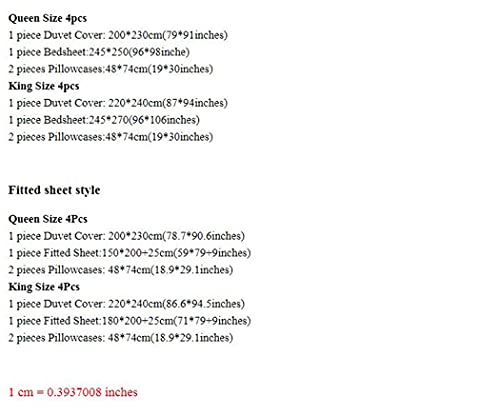
Task: Select the duvet cover 78.7*90.6inches line
Action: [127, 236]
